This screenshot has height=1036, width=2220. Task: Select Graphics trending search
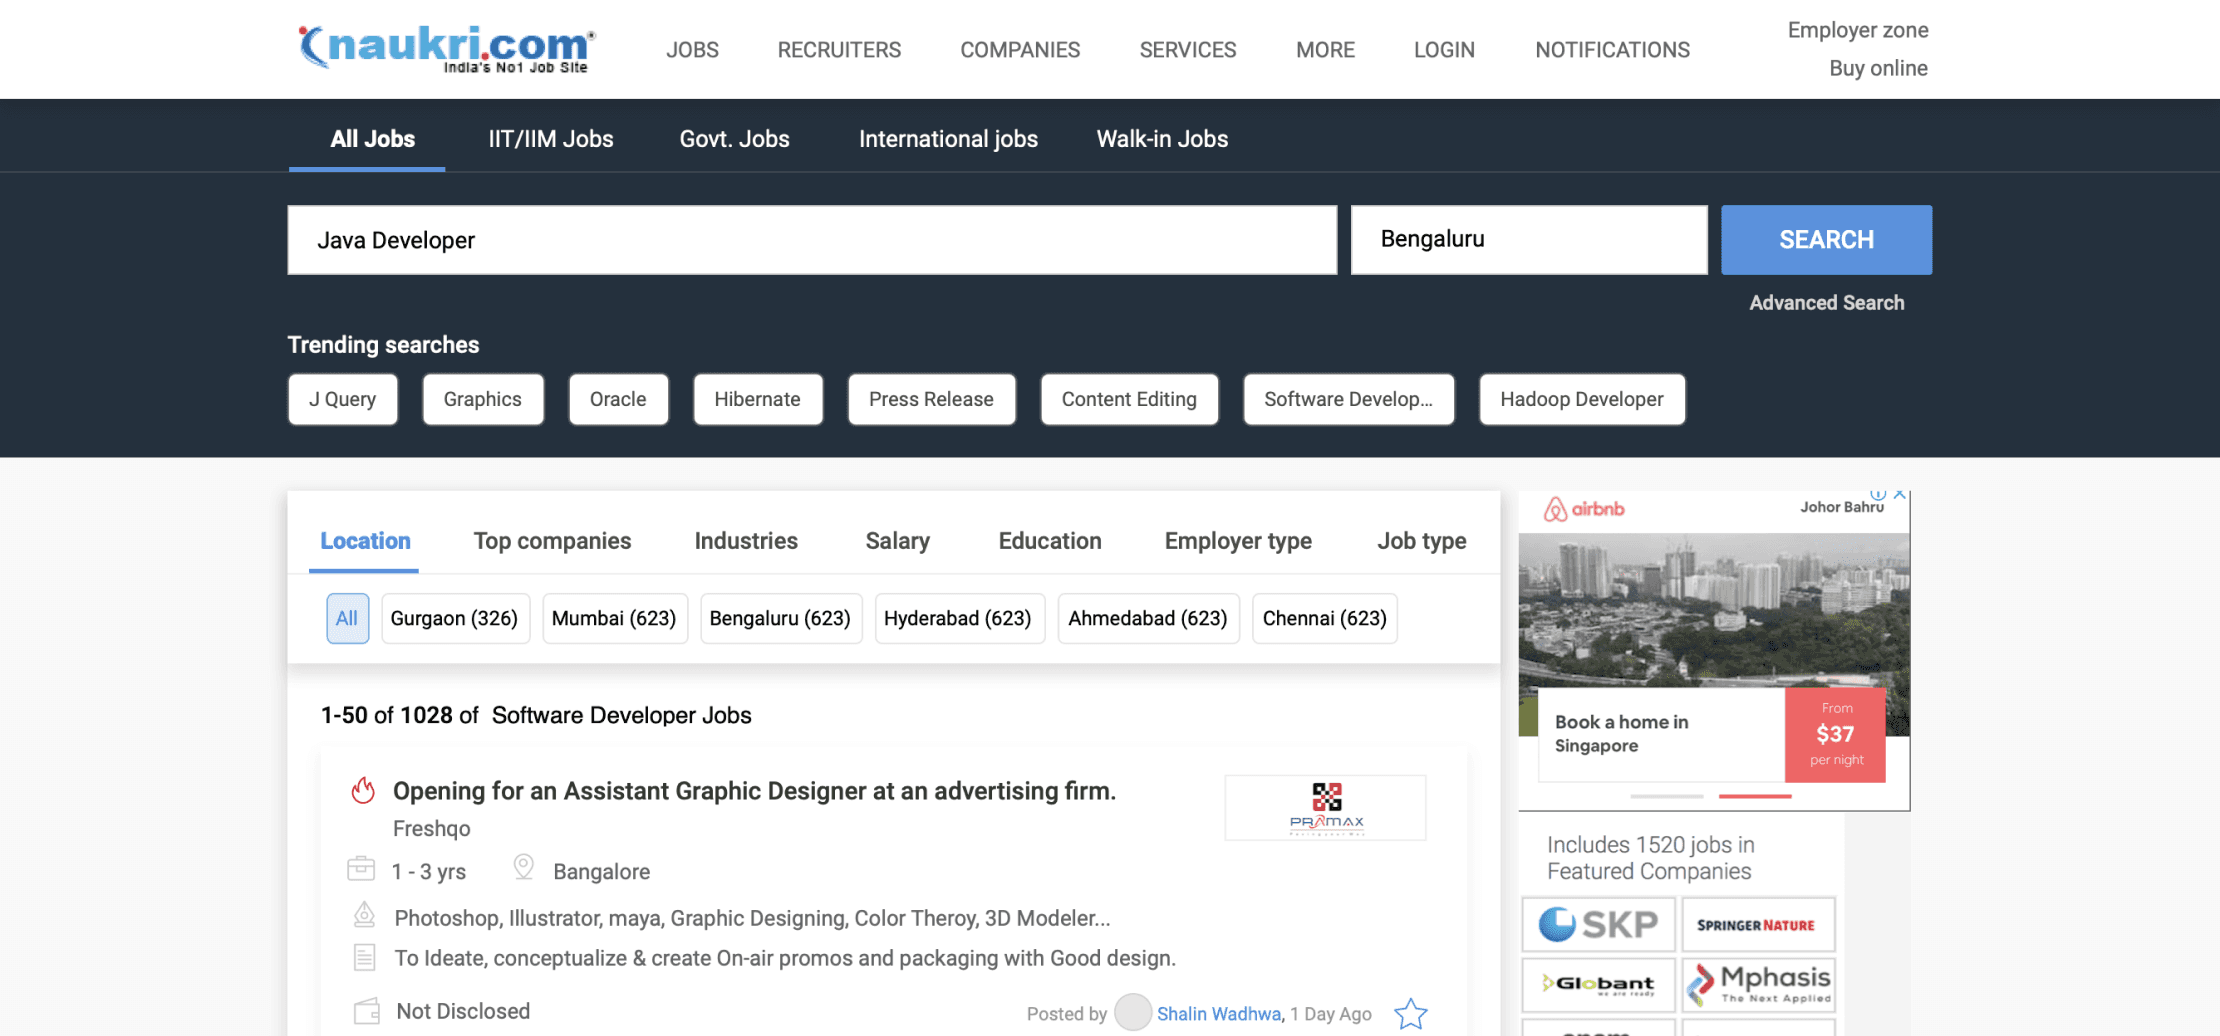pyautogui.click(x=483, y=399)
